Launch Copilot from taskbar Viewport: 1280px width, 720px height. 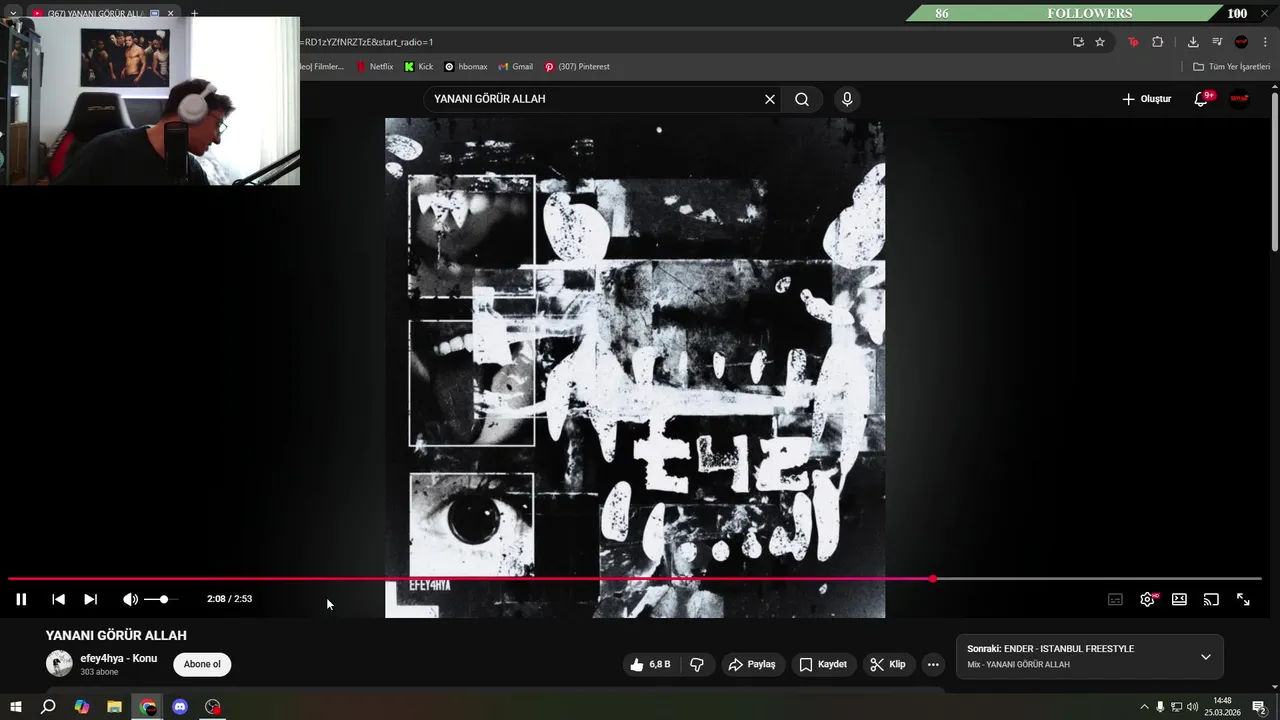(x=81, y=707)
